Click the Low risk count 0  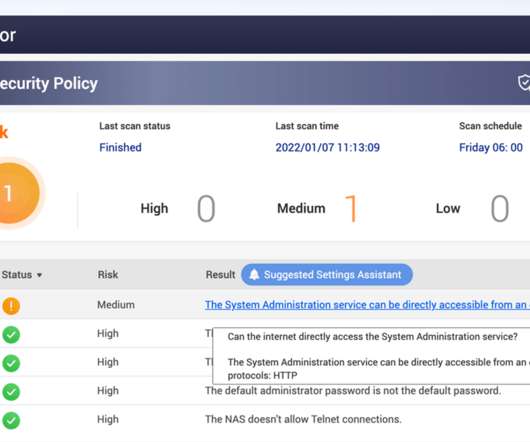click(500, 208)
